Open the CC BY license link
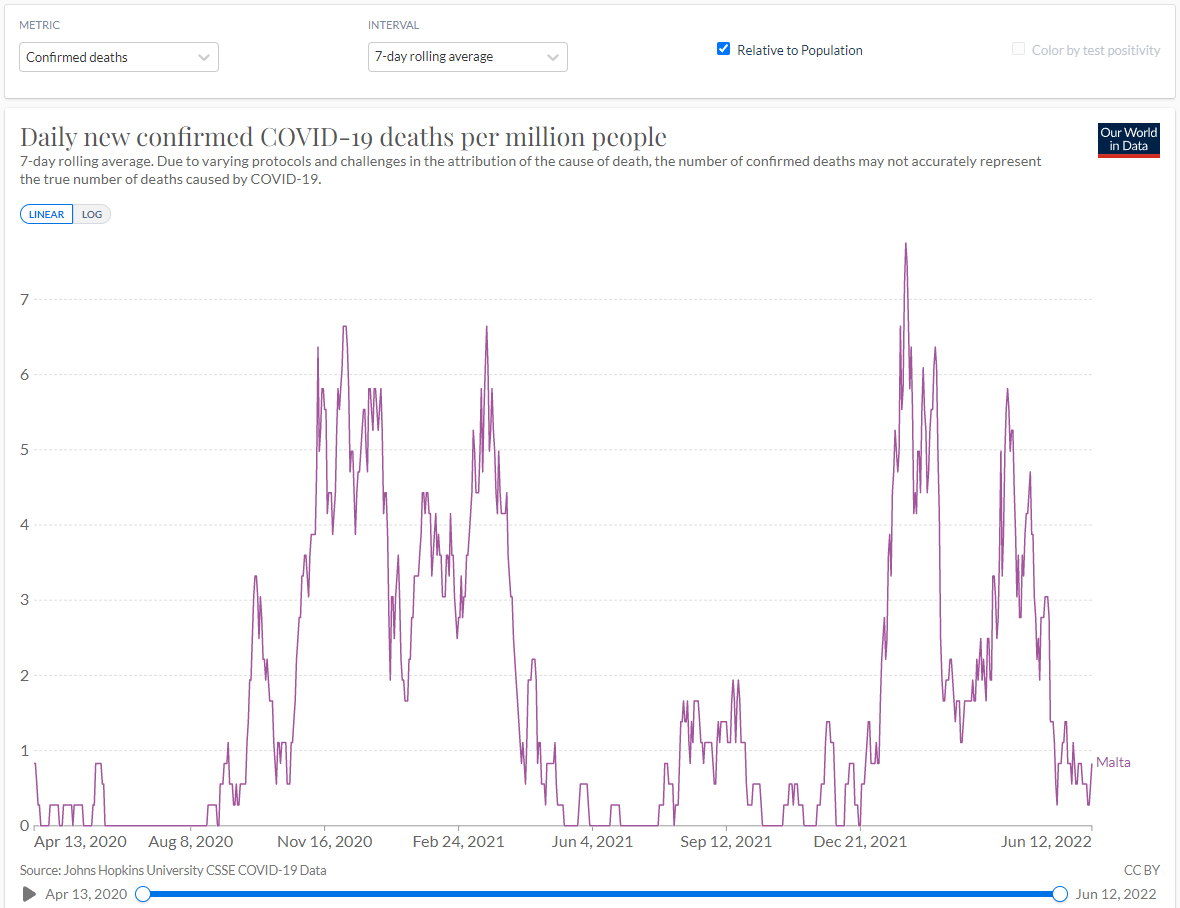Screen dimensions: 1180x908 [1141, 870]
